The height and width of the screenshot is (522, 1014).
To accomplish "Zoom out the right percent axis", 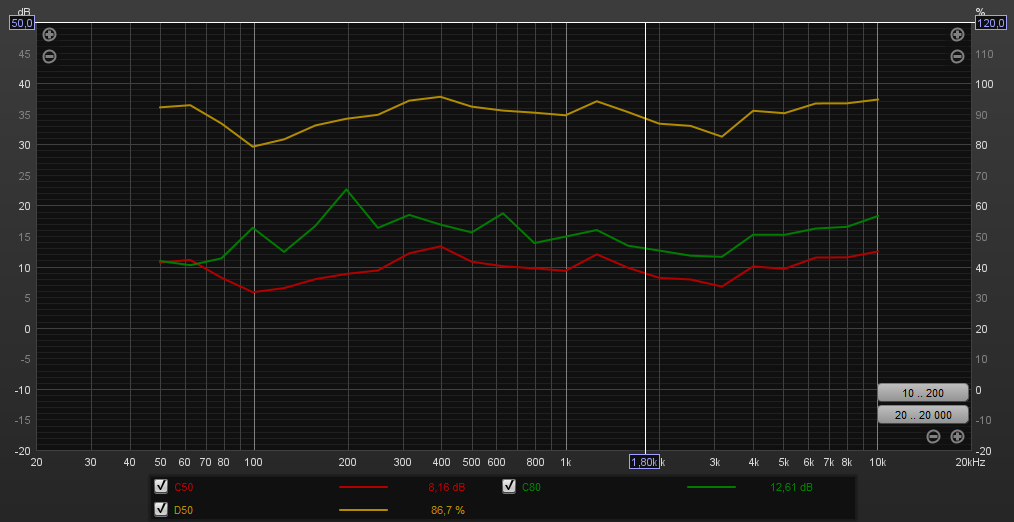I will click(x=957, y=57).
